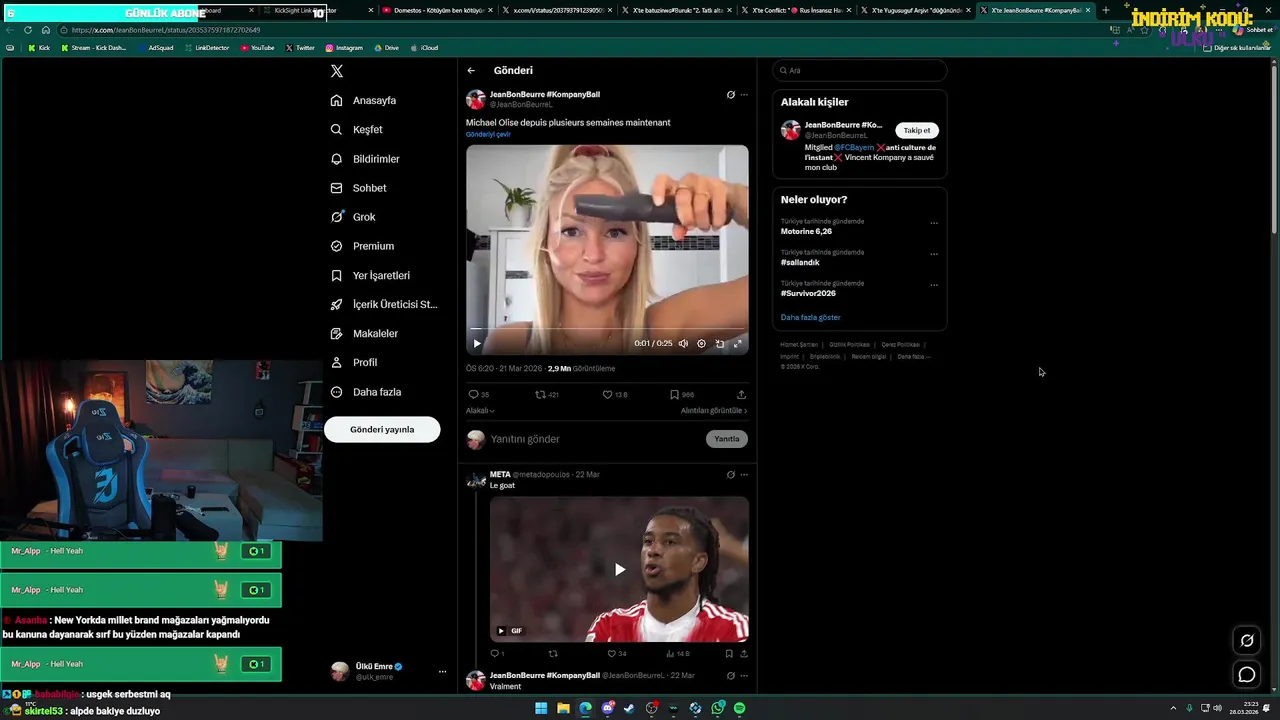Screen dimensions: 1280x720
Task: Open Sohbet messages
Action: (x=358, y=188)
